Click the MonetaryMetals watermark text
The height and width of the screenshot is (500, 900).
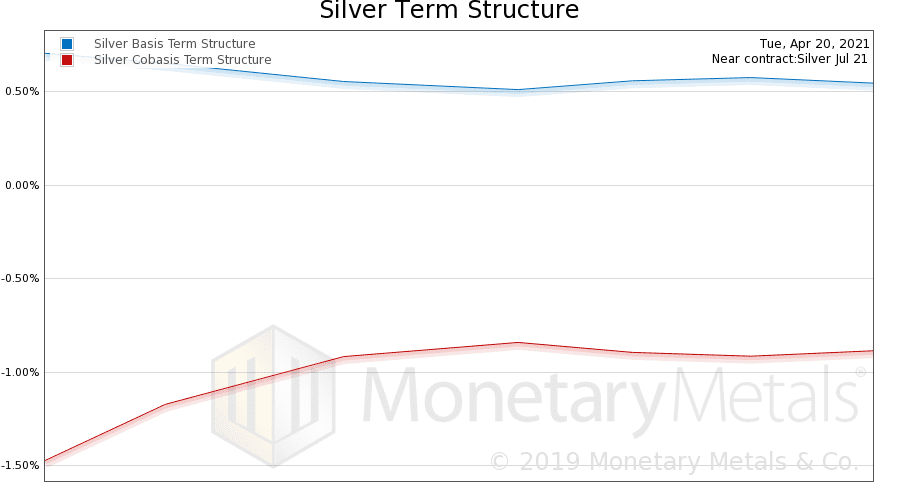pos(610,397)
